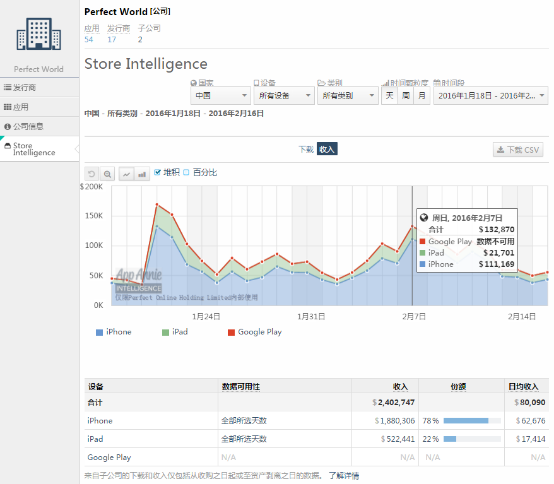Viewport: 554px width, 484px height.
Task: Toggle iPad series in chart legend
Action: click(x=175, y=332)
